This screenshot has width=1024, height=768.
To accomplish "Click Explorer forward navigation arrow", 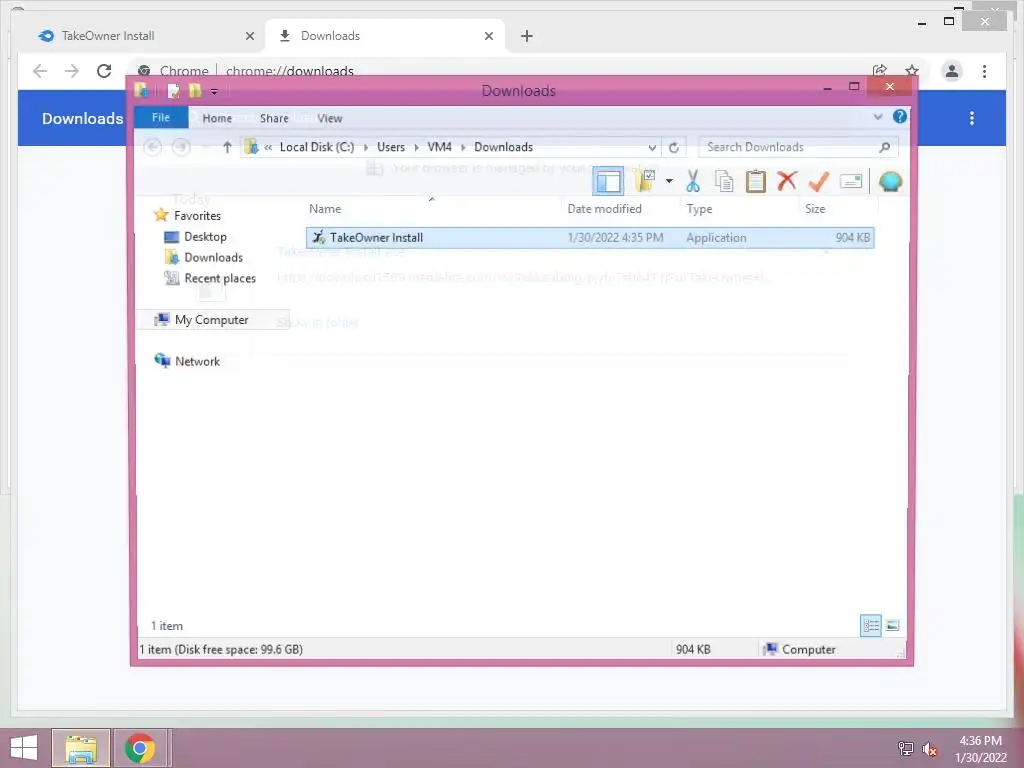I will 182,148.
